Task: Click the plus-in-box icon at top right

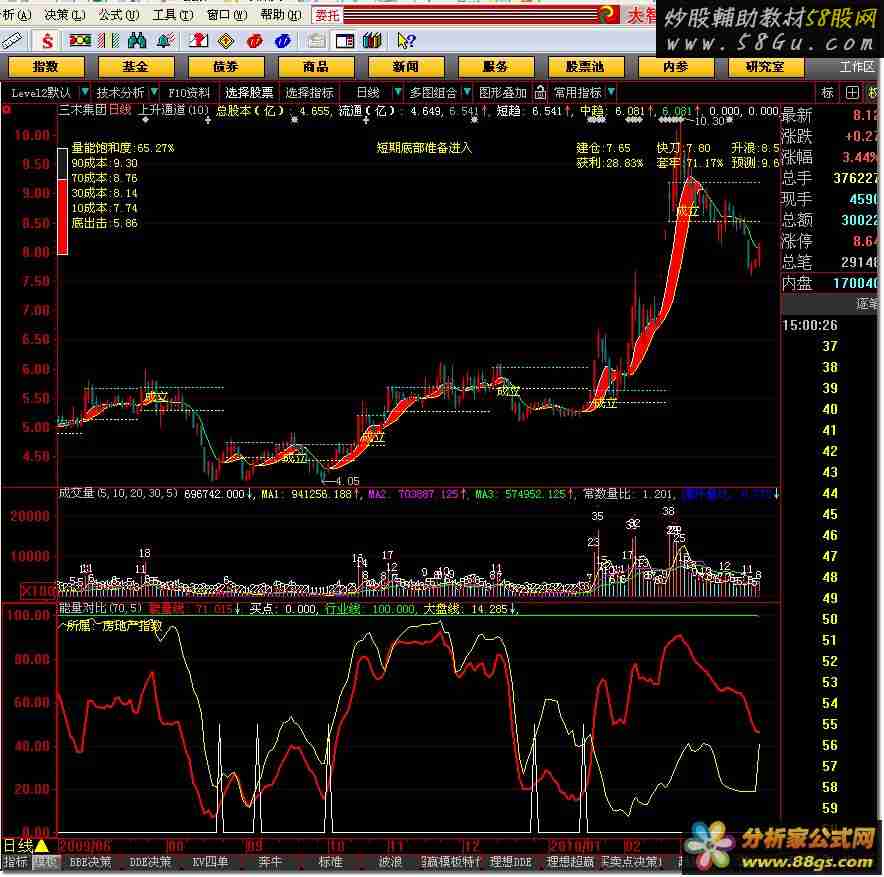Action: coord(852,92)
